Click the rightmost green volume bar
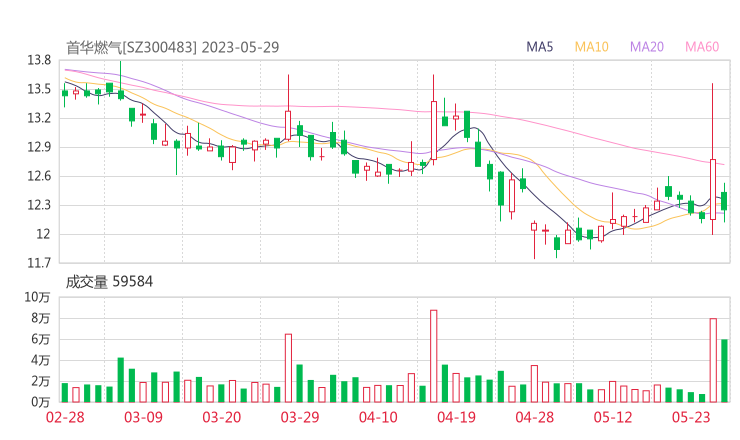740x440 pixels. (x=724, y=370)
